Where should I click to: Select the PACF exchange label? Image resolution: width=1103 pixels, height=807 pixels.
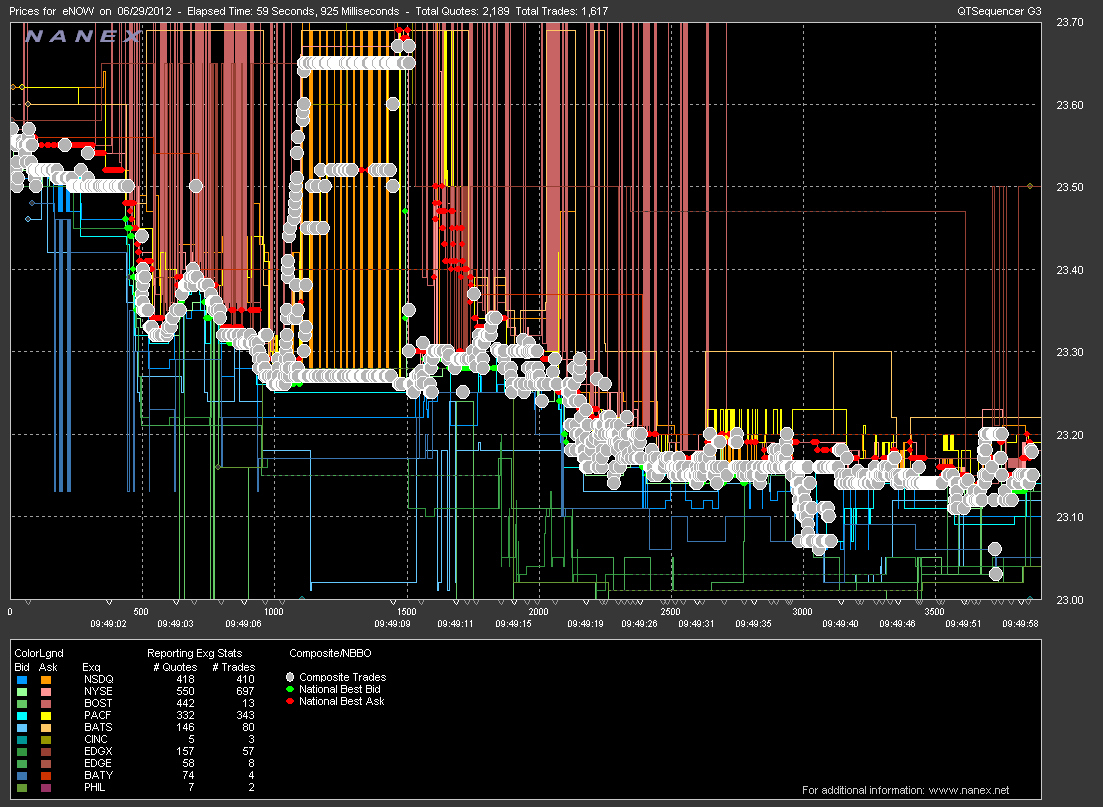[97, 716]
